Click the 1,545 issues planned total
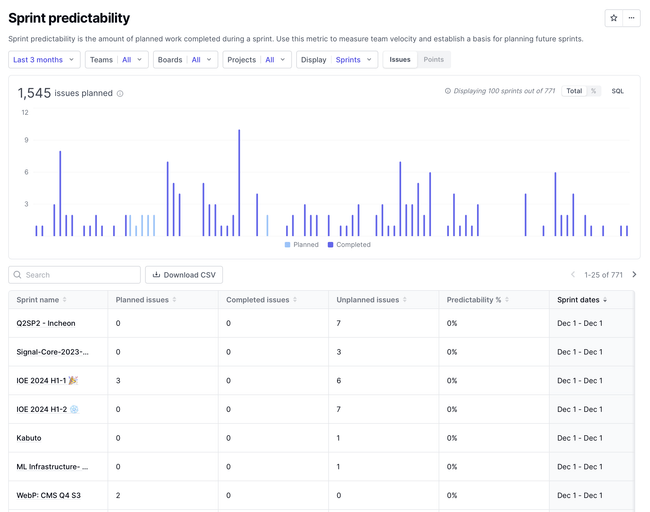This screenshot has width=650, height=512. (65, 93)
